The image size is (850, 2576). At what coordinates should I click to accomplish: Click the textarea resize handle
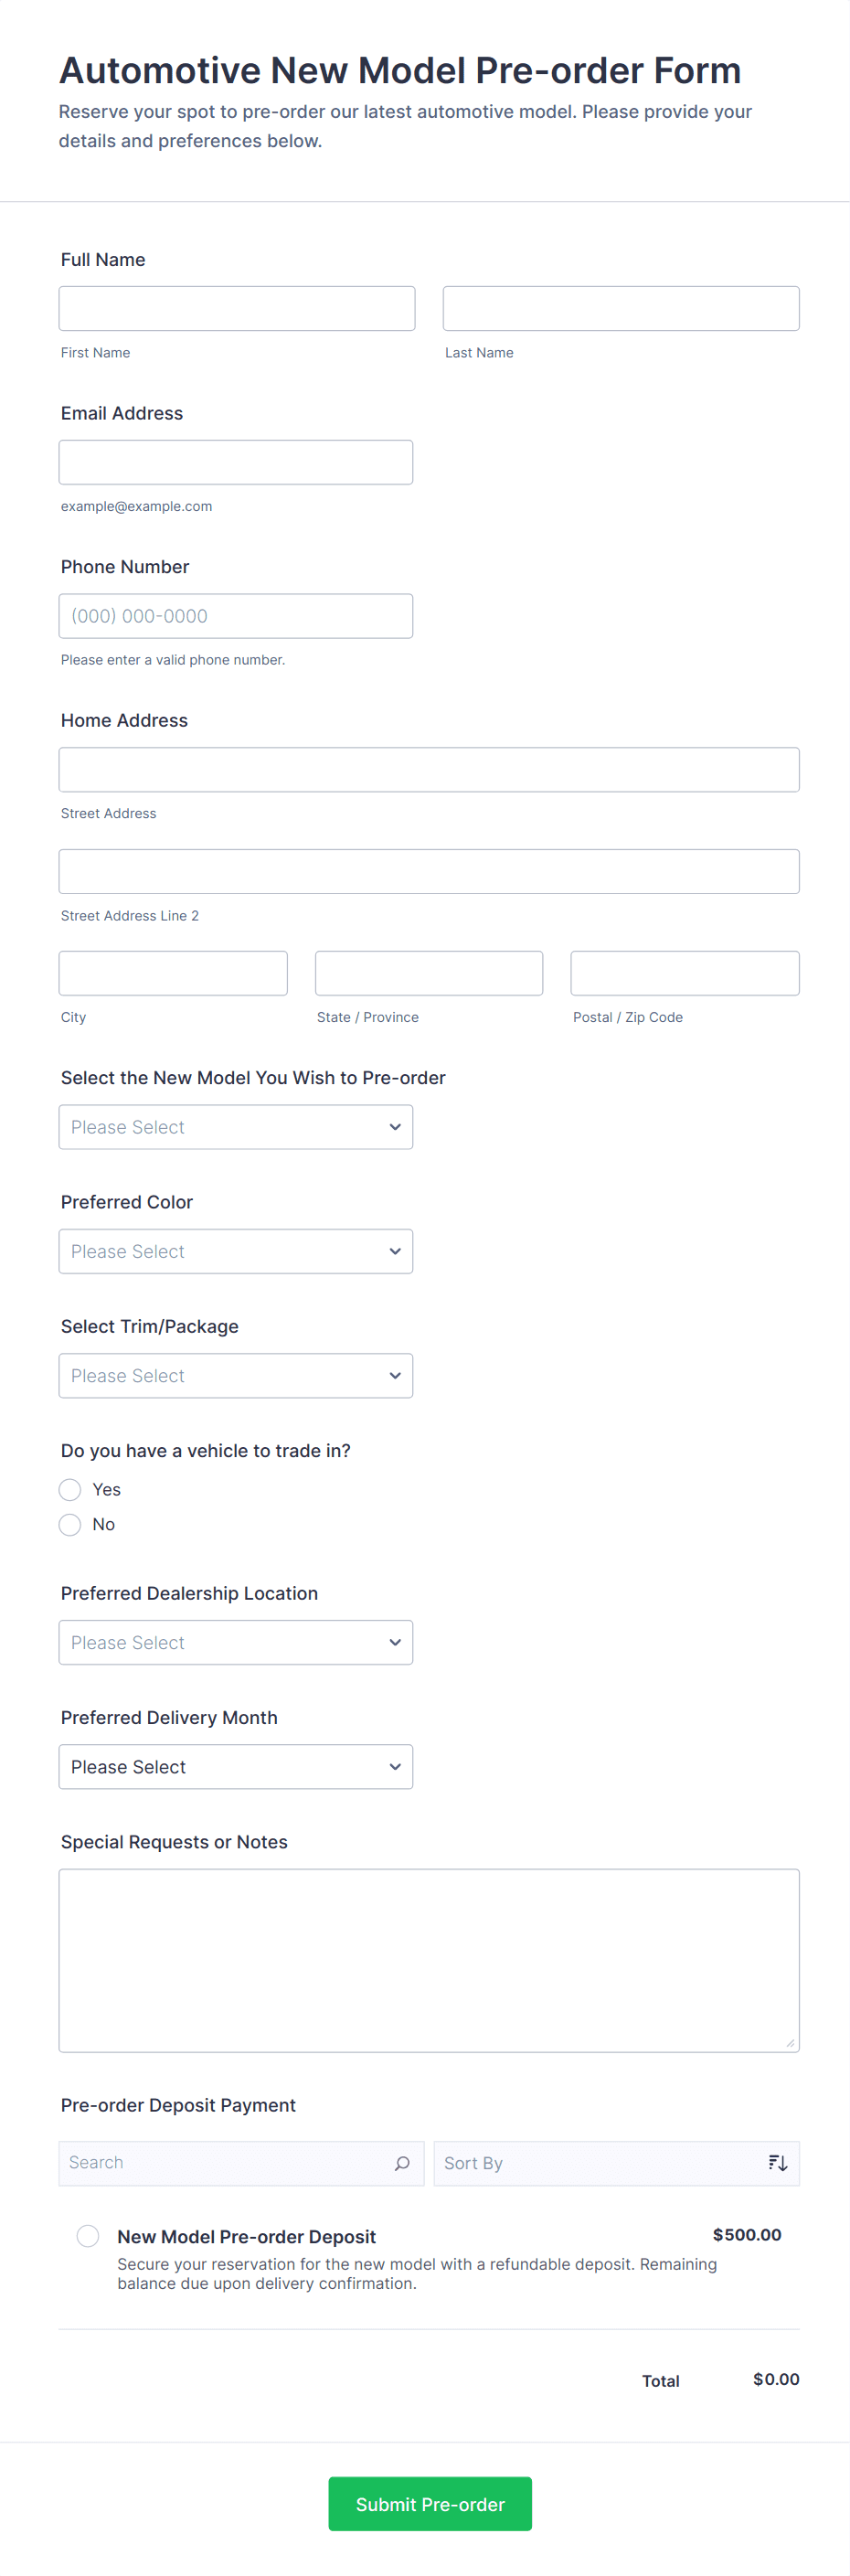(790, 2043)
